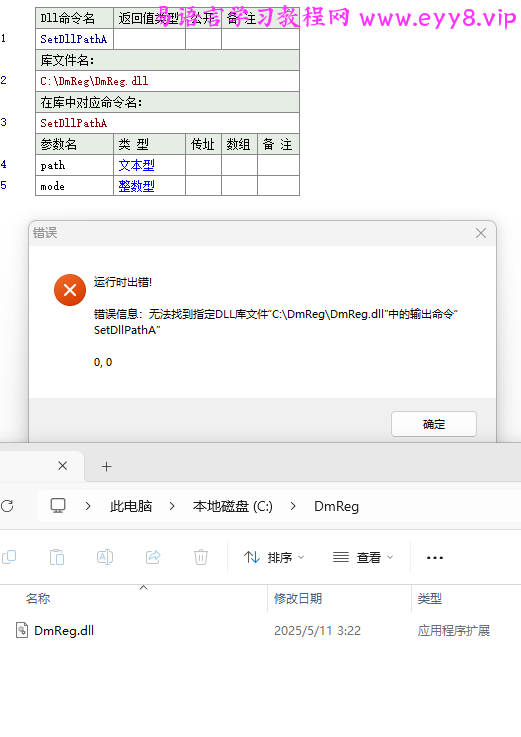Click the type 应用程序扩展 of DmReg.dll

pyautogui.click(x=454, y=630)
